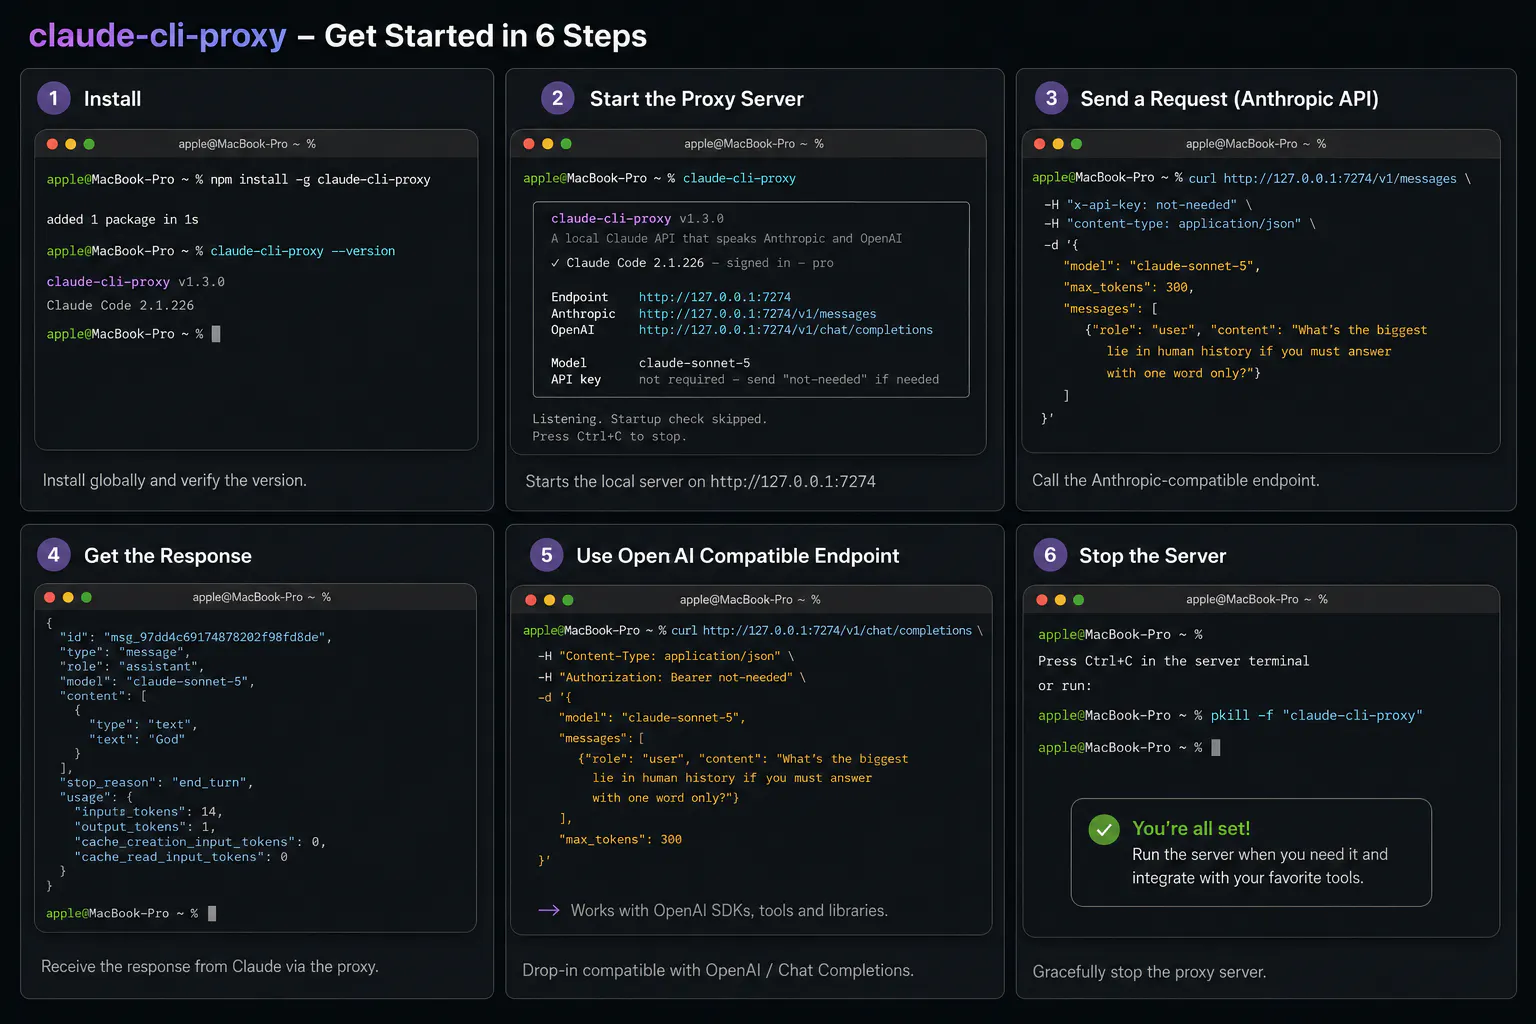The width and height of the screenshot is (1536, 1024).
Task: Click the 'You're all set!' heading
Action: click(1191, 829)
